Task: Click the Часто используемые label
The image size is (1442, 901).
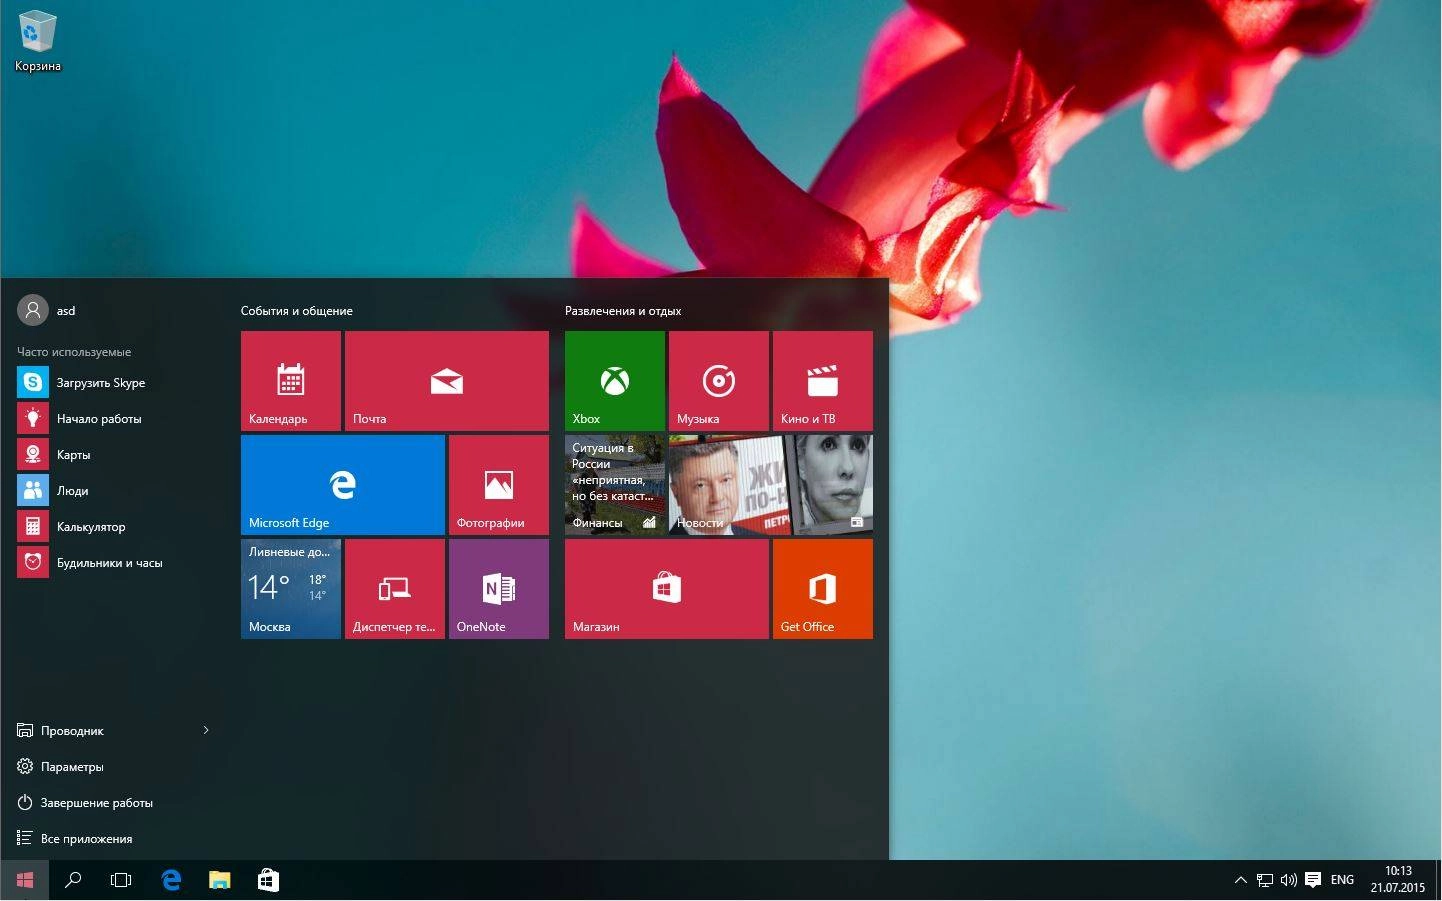Action: (x=74, y=352)
